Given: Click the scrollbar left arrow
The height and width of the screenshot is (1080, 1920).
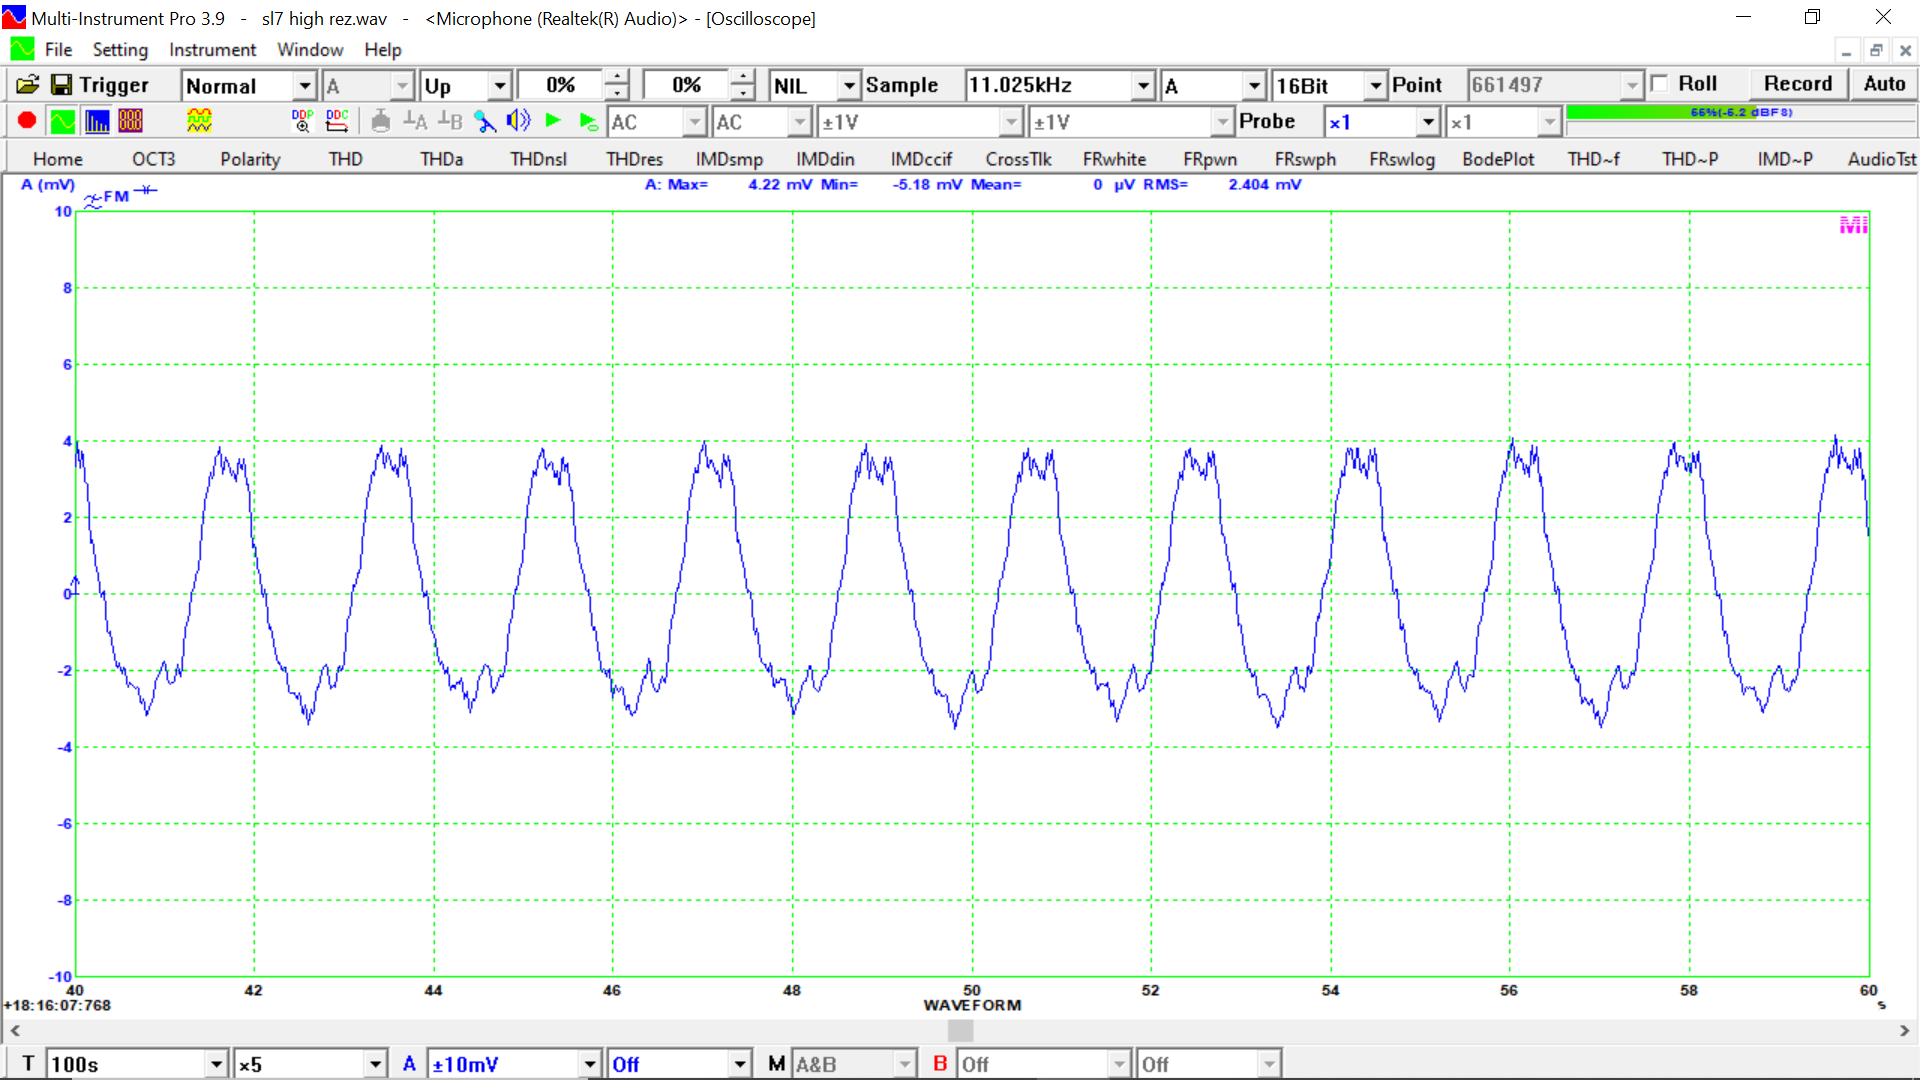Looking at the screenshot, I should [14, 1030].
